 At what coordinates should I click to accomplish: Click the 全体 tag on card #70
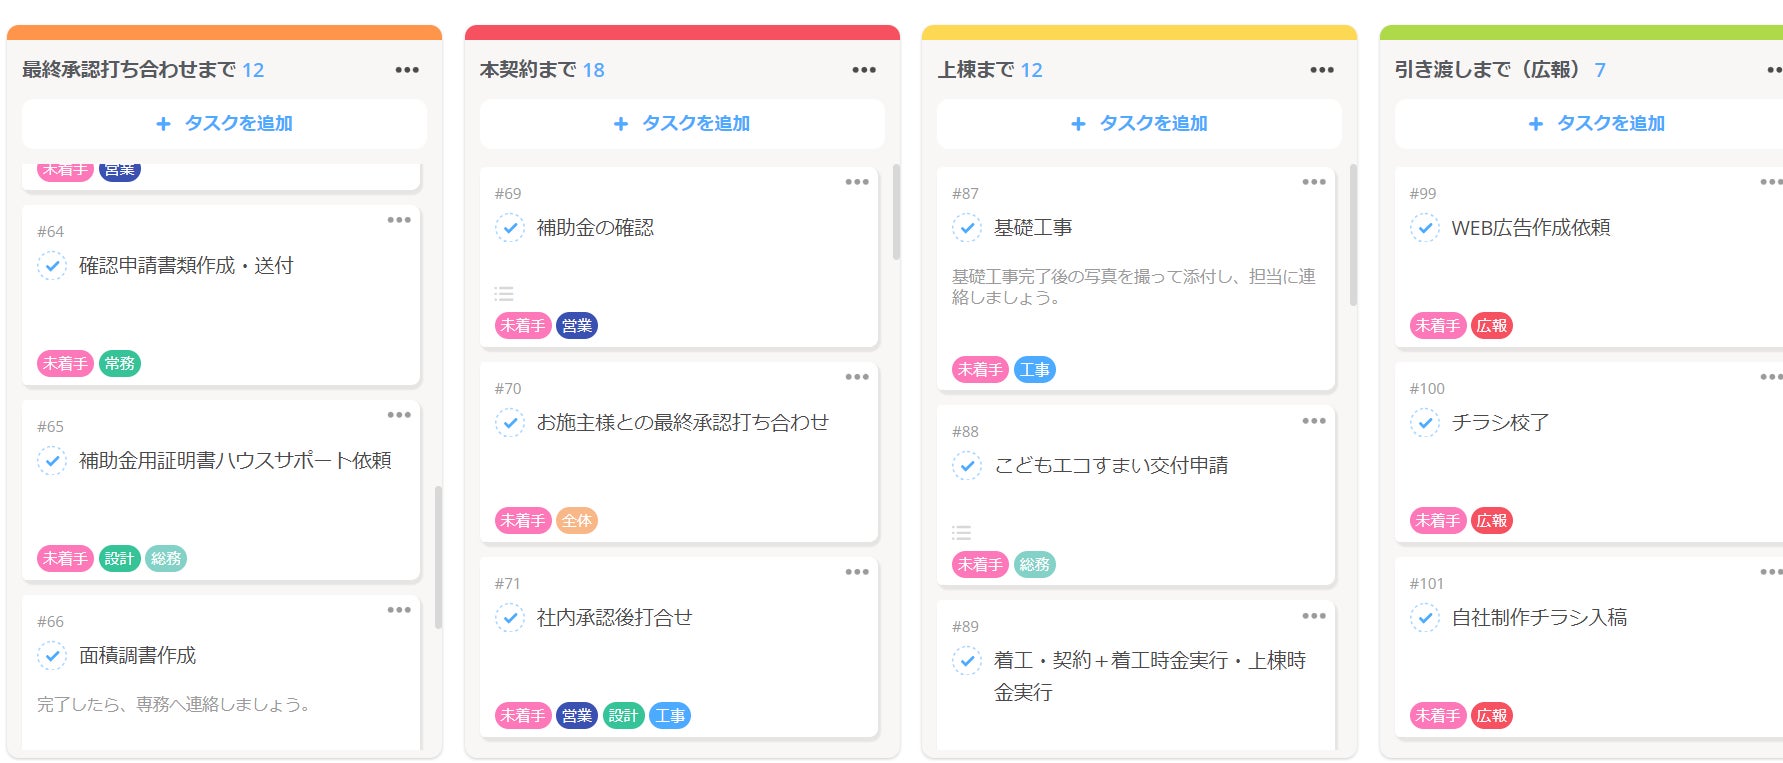tap(577, 521)
